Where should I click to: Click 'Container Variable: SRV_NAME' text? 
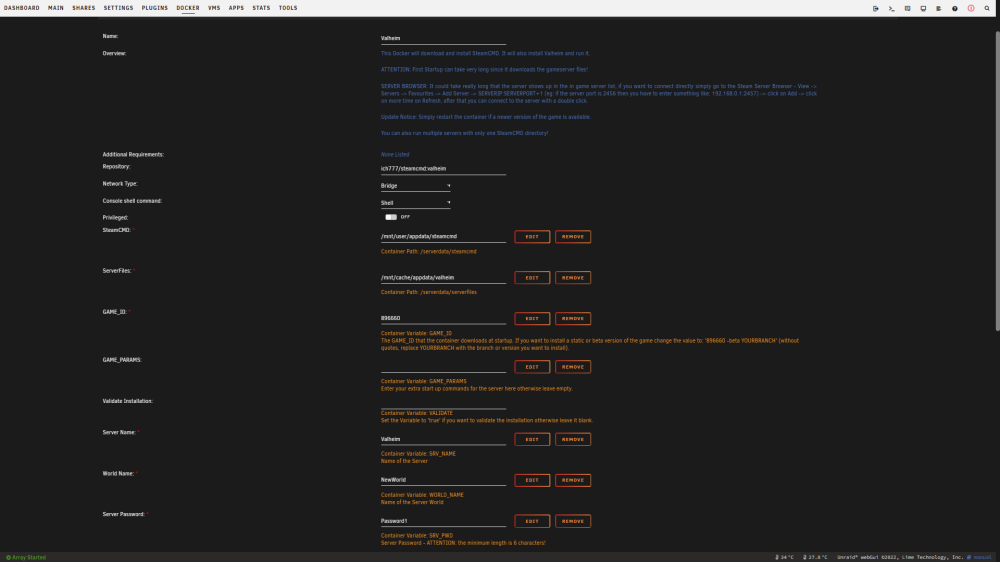pyautogui.click(x=418, y=454)
